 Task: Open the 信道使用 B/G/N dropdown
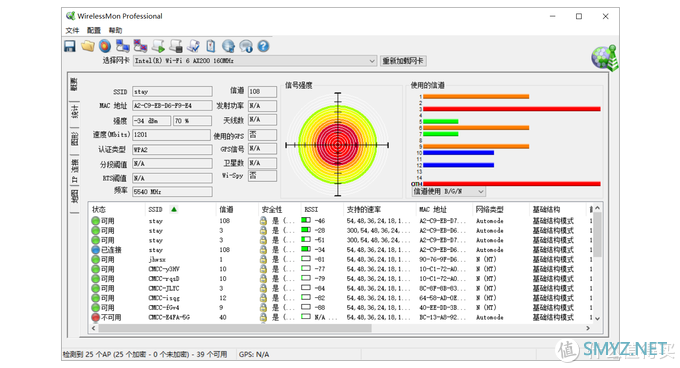tap(448, 192)
